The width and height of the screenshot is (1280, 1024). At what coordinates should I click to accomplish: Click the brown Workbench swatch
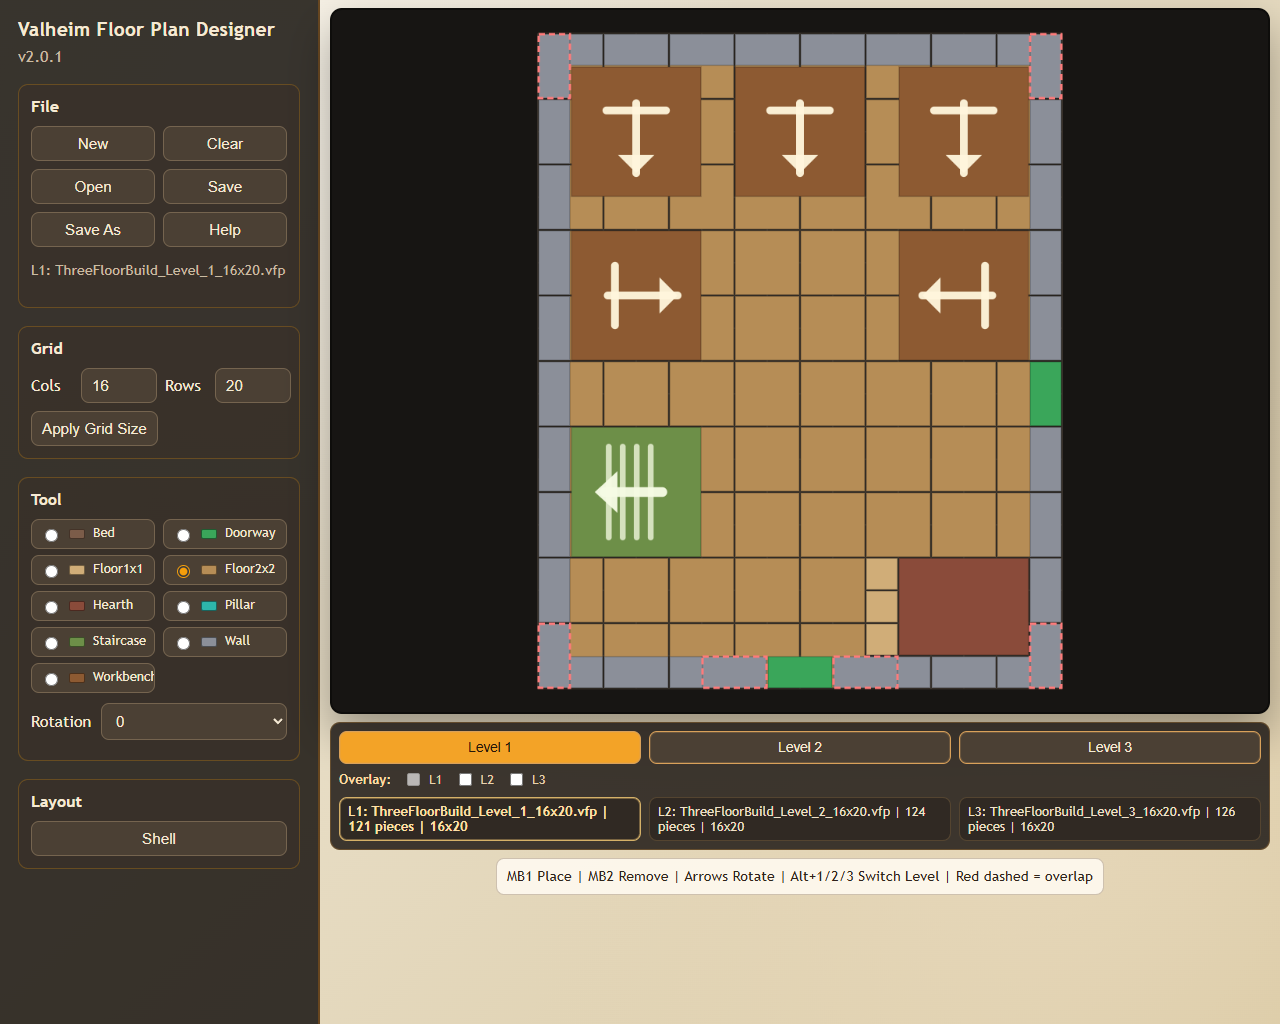coord(77,678)
